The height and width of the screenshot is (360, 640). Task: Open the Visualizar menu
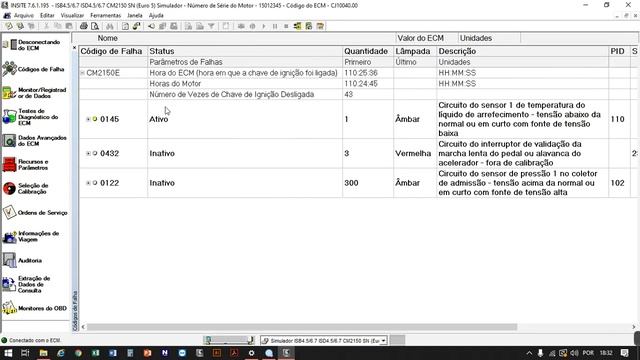[72, 16]
